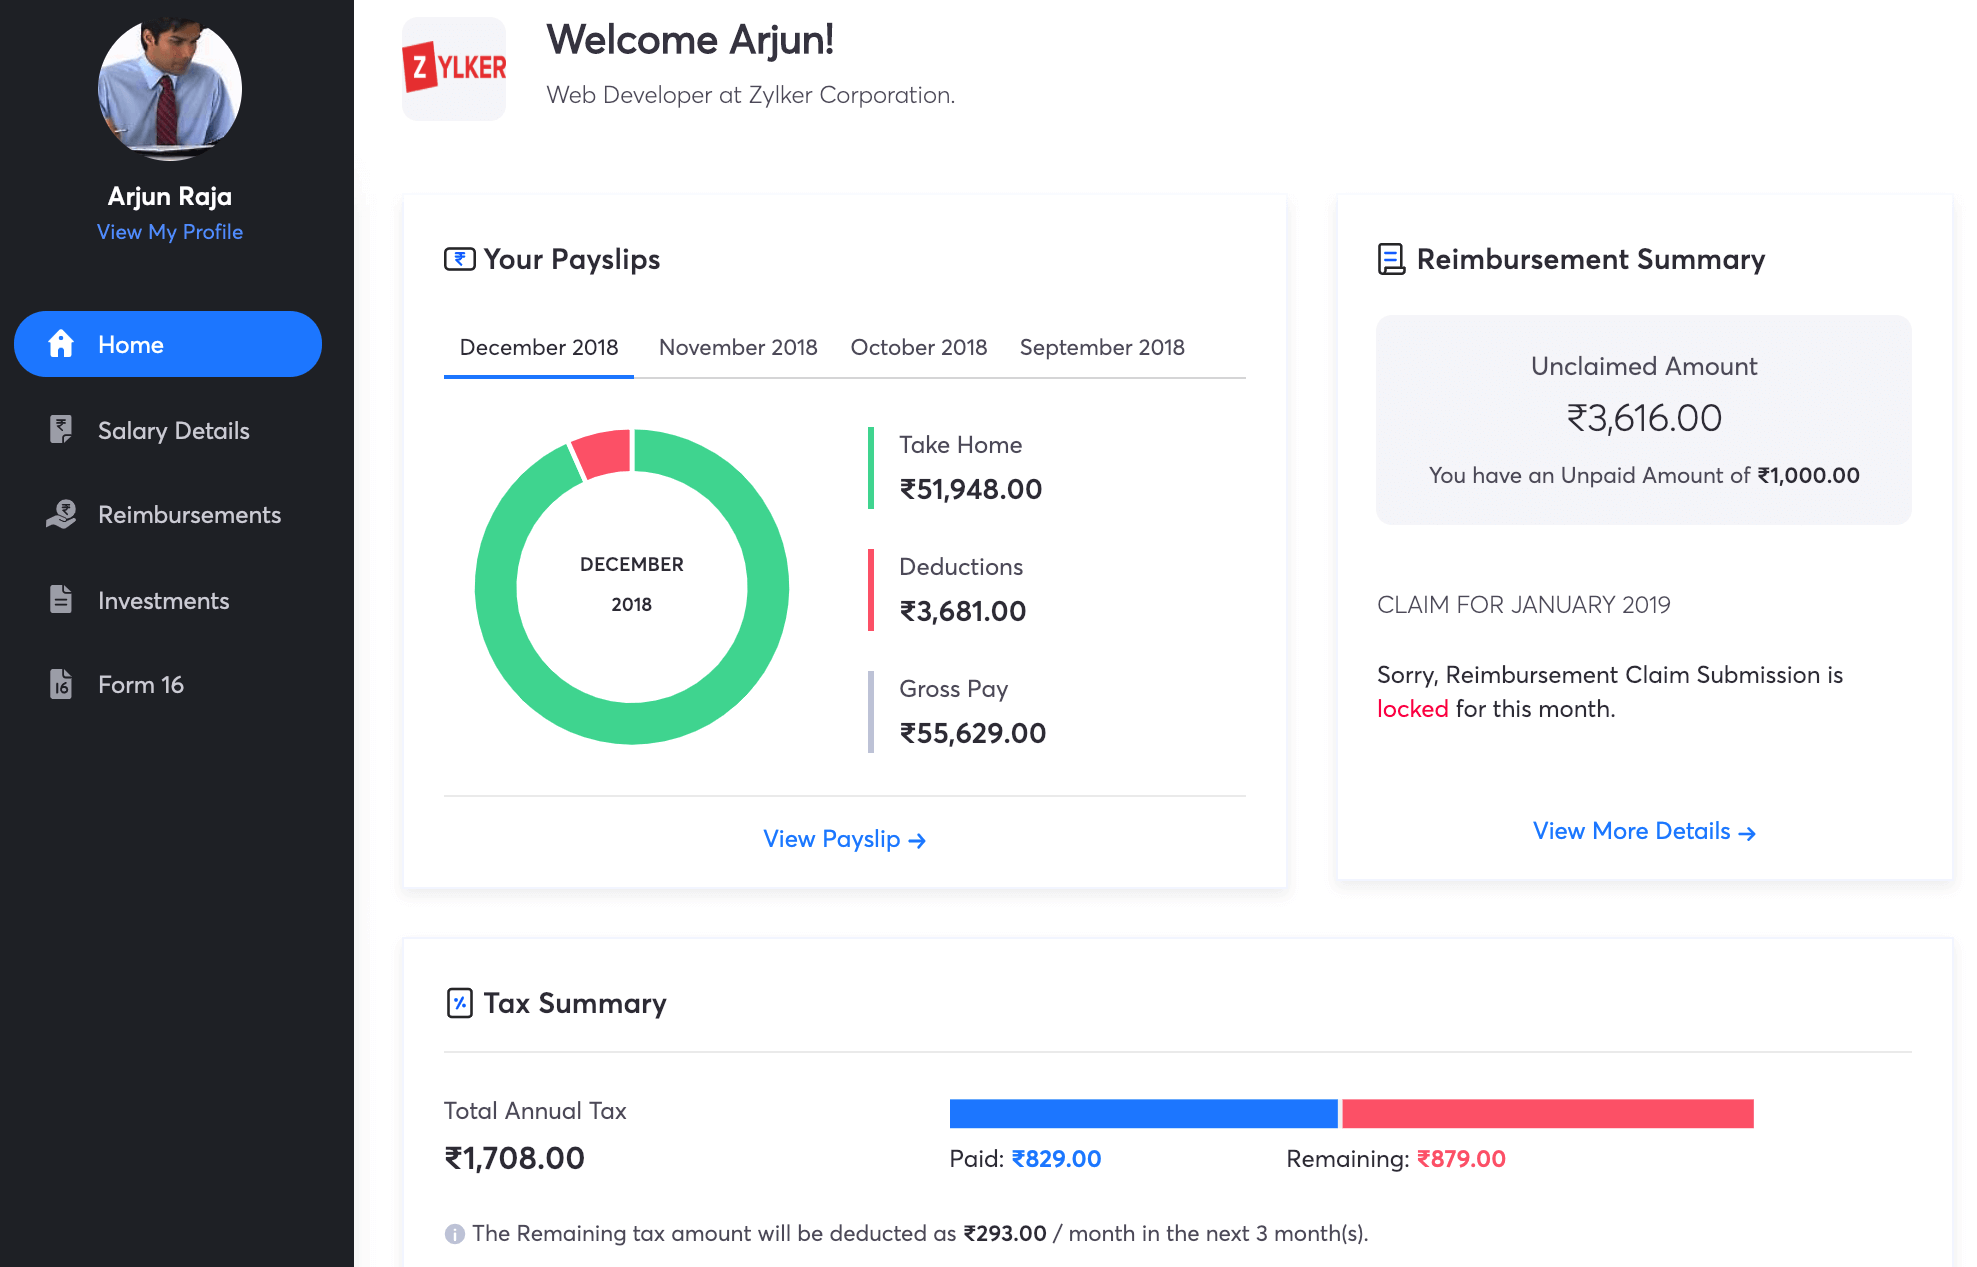Screen dimensions: 1977x1267
Task: Click the Form 16 file icon
Action: pos(61,684)
